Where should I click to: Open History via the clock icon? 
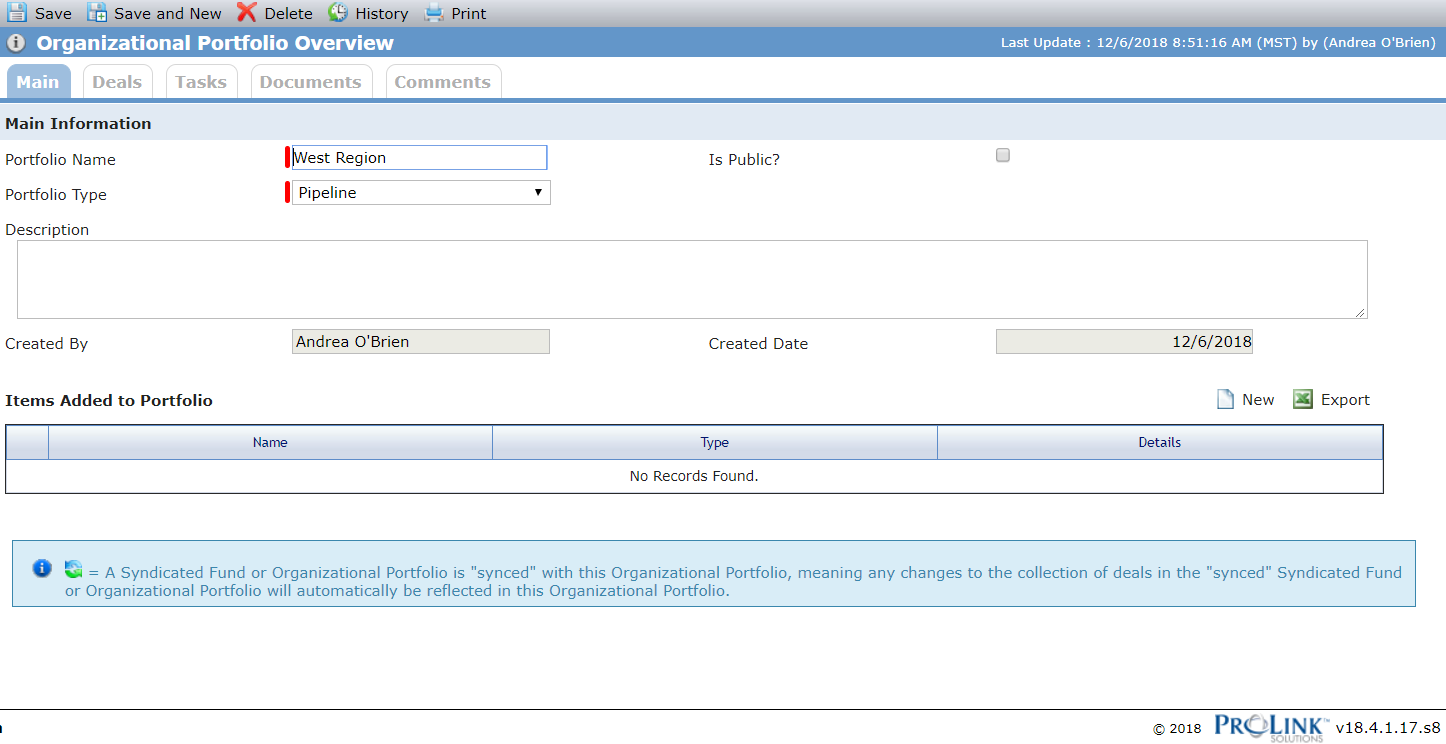click(338, 13)
